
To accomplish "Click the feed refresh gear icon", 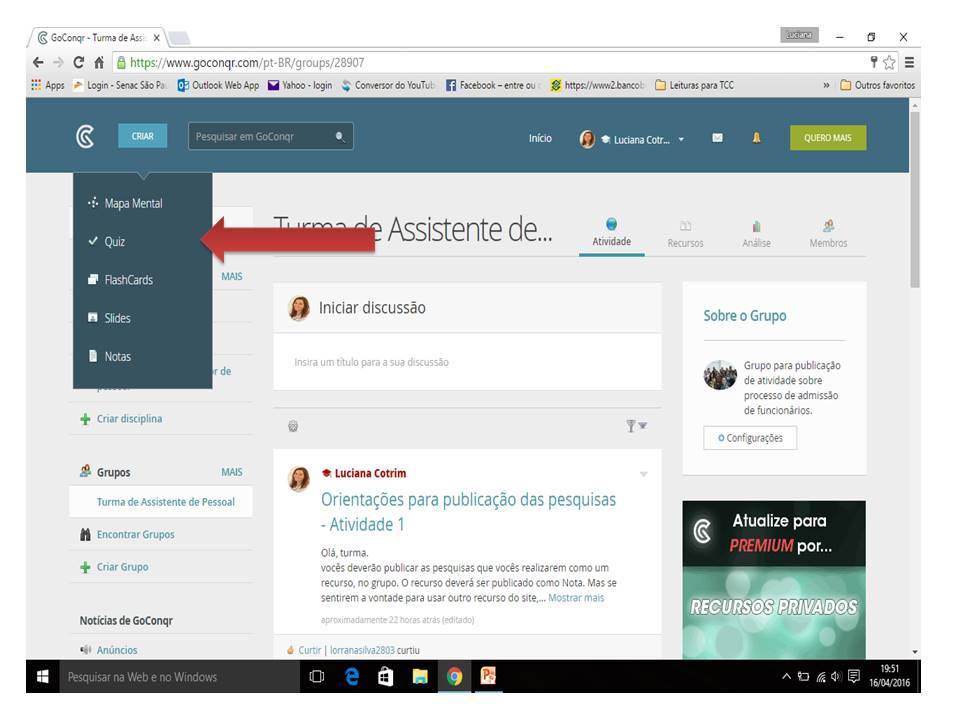I will pyautogui.click(x=293, y=426).
